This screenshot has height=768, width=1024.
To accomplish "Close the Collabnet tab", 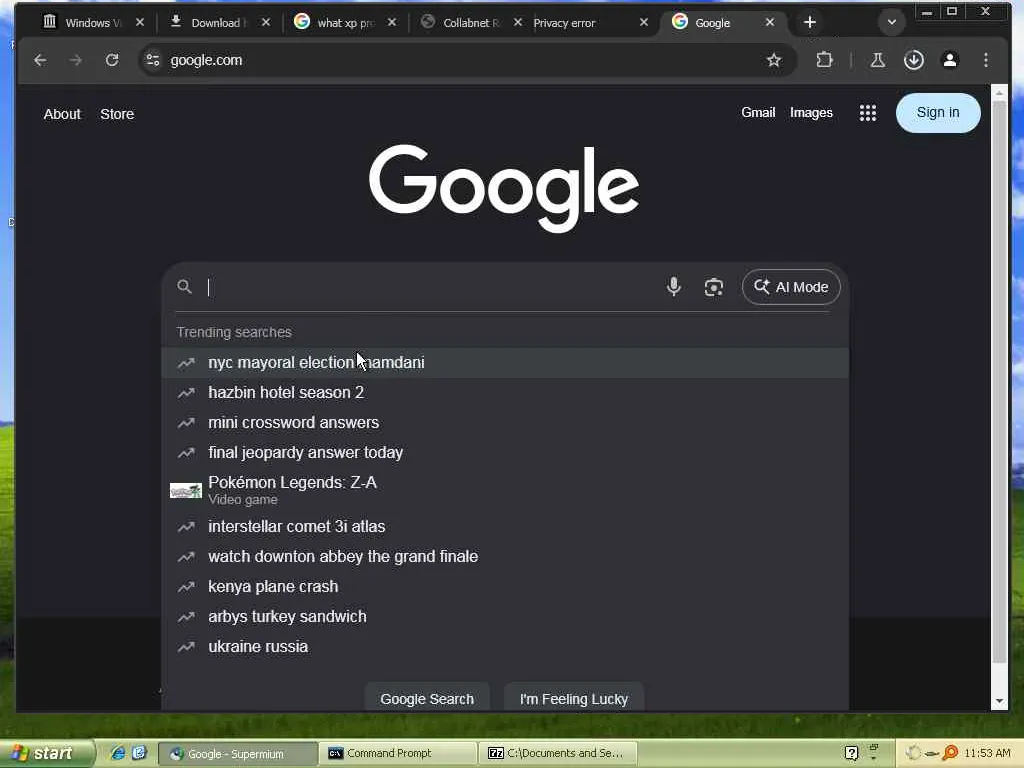I will pos(518,22).
